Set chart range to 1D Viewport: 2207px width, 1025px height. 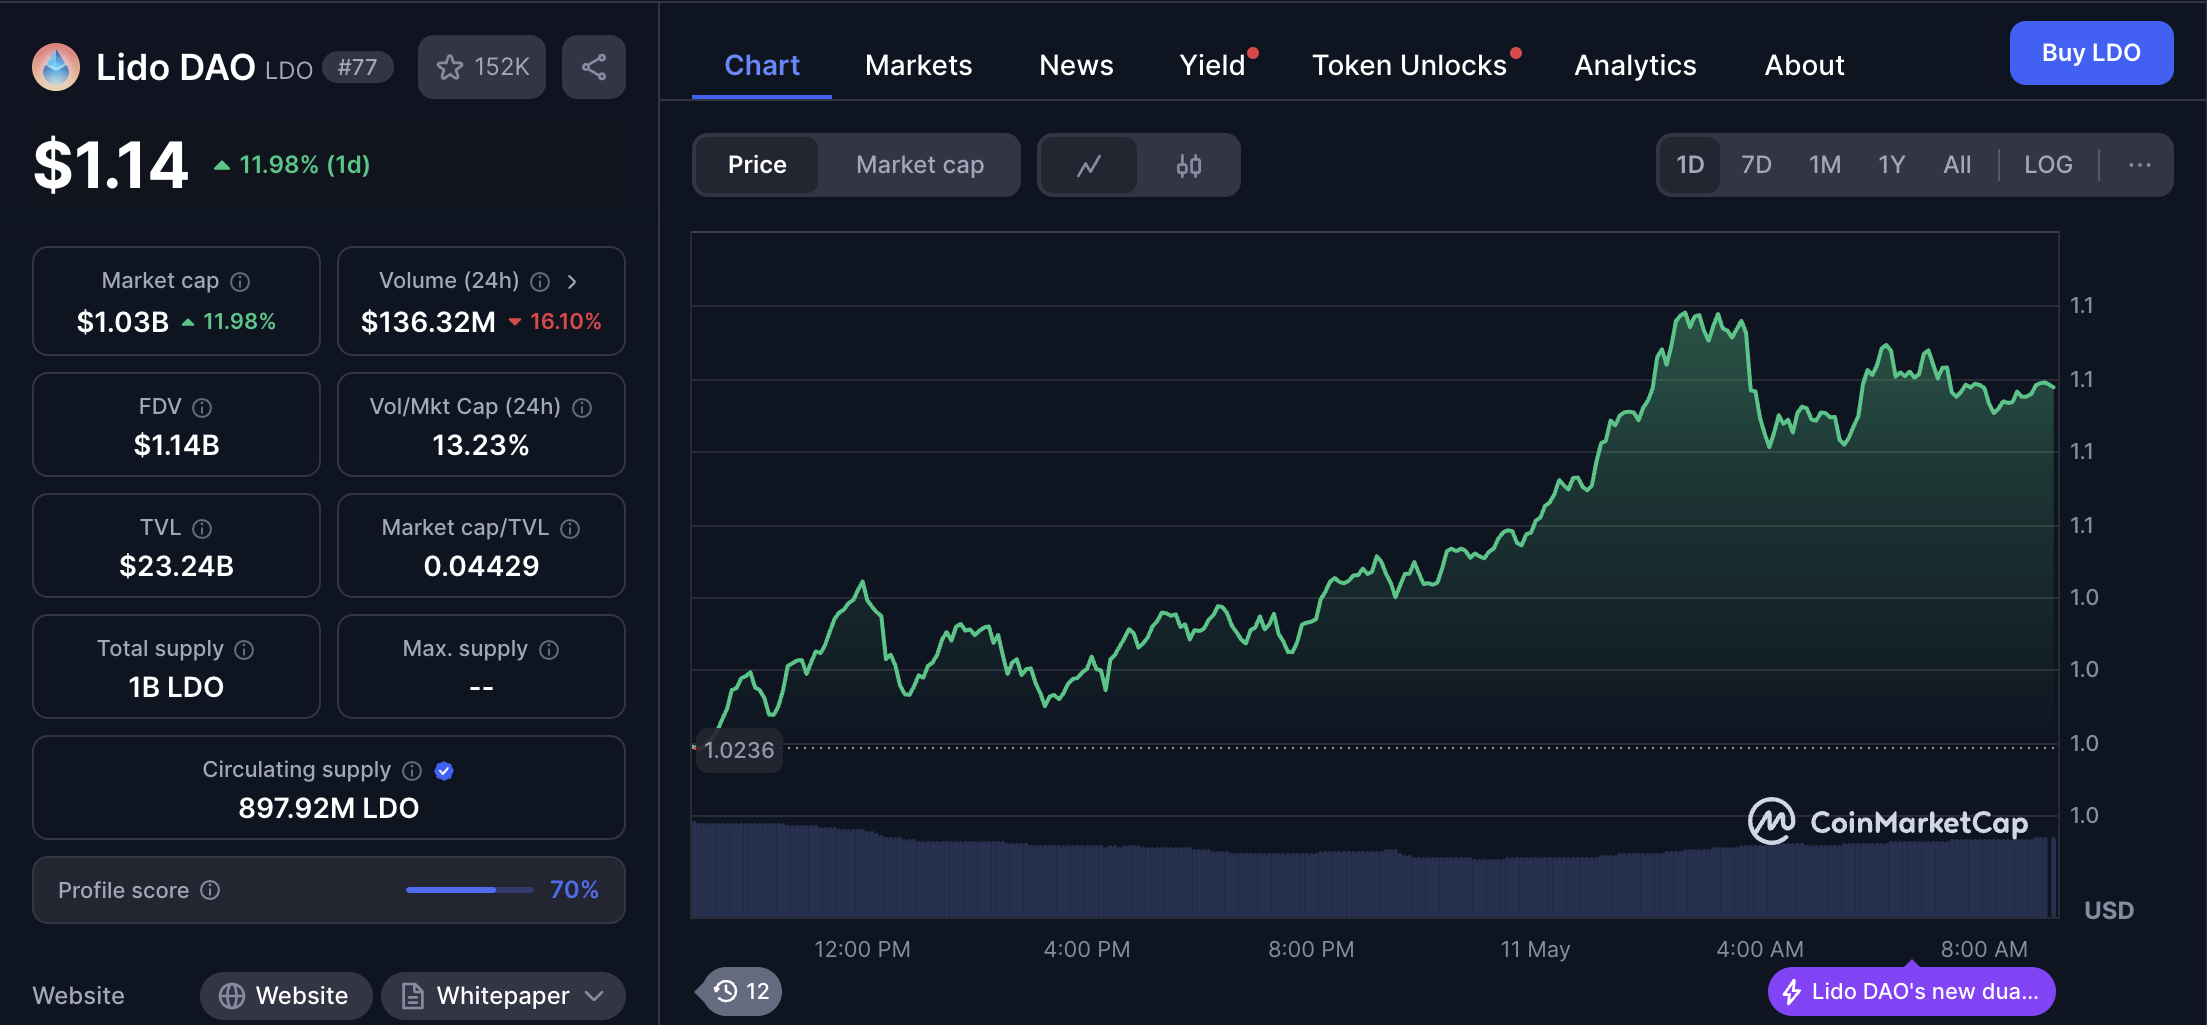[1690, 165]
